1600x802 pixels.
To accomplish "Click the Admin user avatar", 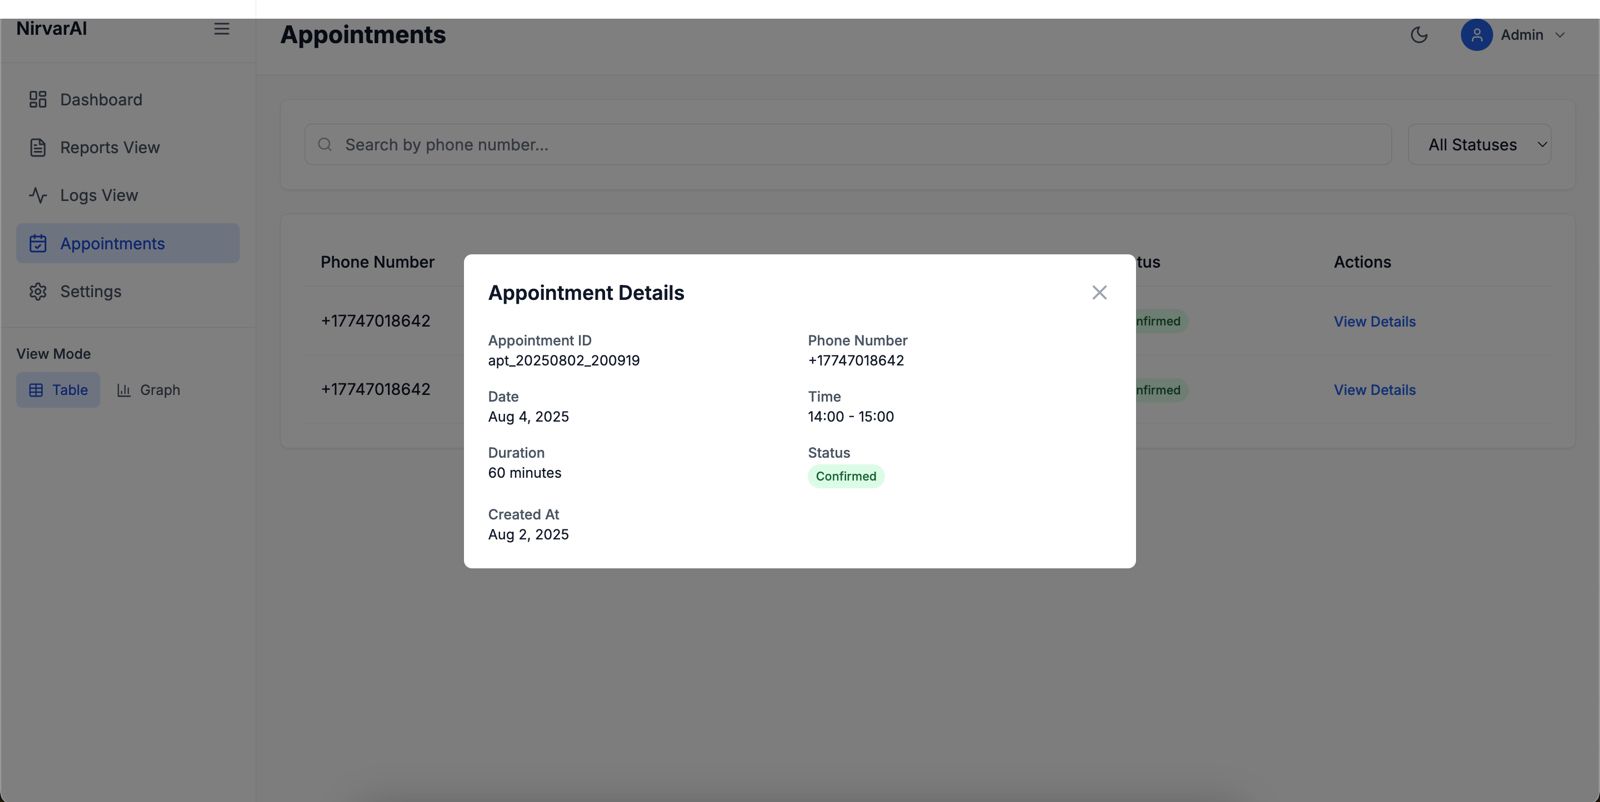I will coord(1476,35).
